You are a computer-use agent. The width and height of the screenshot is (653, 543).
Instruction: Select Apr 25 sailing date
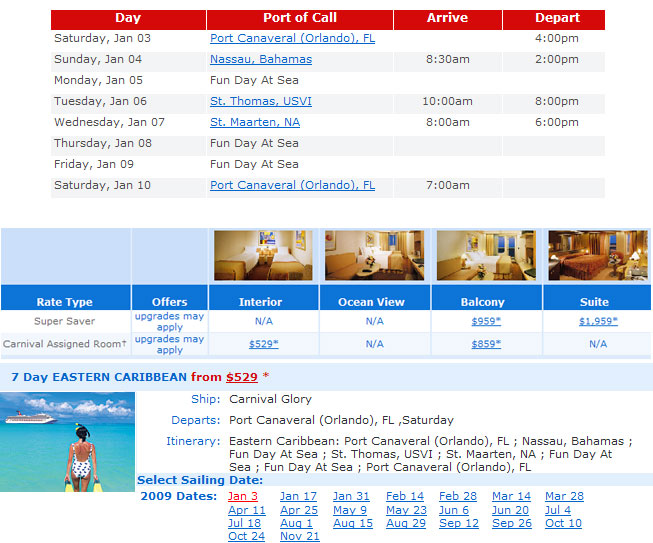299,510
